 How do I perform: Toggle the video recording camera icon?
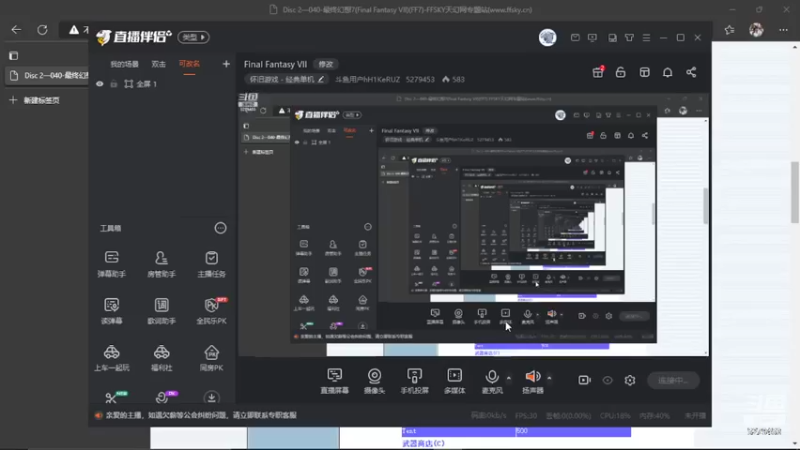[x=584, y=380]
